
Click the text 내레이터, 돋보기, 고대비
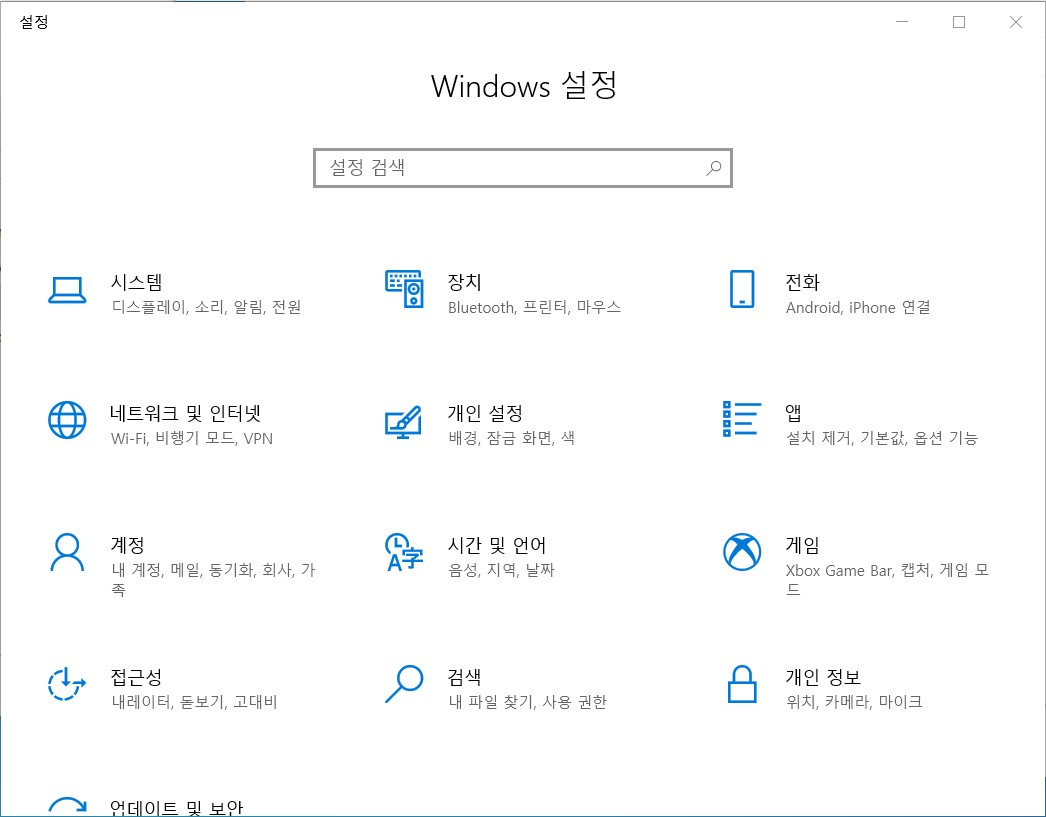(194, 702)
